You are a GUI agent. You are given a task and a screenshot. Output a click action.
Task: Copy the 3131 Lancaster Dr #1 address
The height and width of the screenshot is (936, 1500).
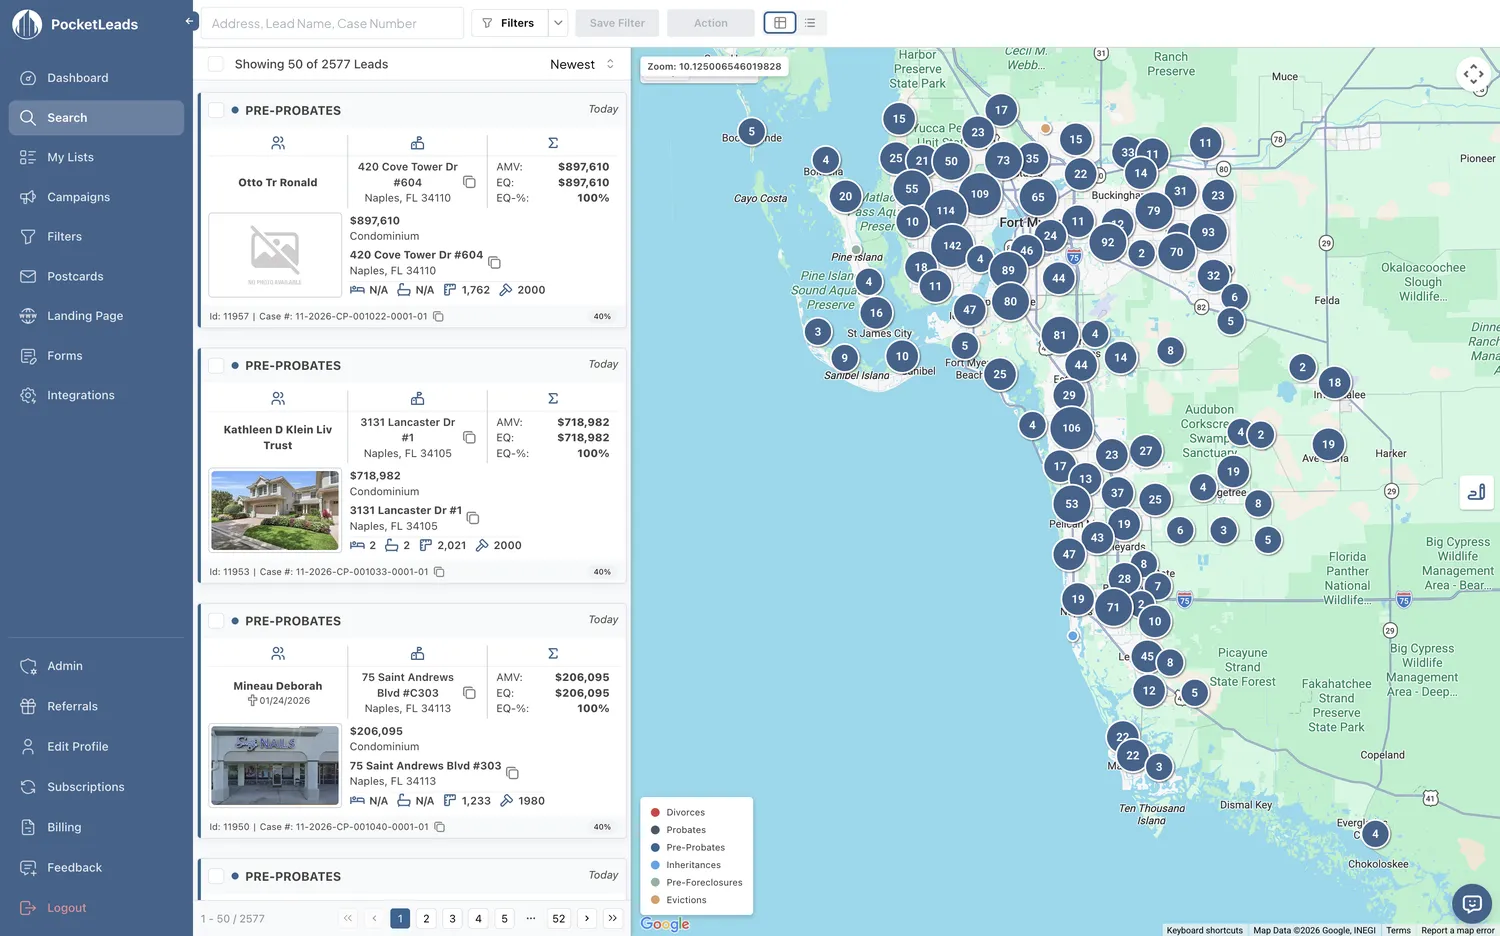point(472,518)
